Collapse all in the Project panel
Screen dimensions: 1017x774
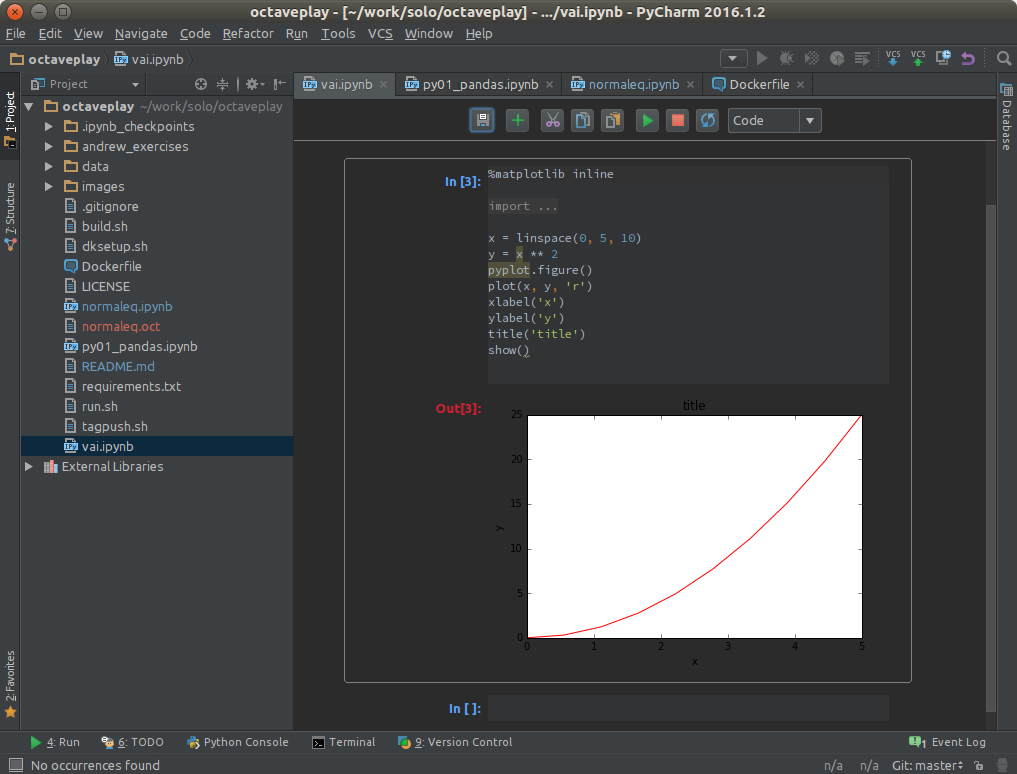point(222,84)
